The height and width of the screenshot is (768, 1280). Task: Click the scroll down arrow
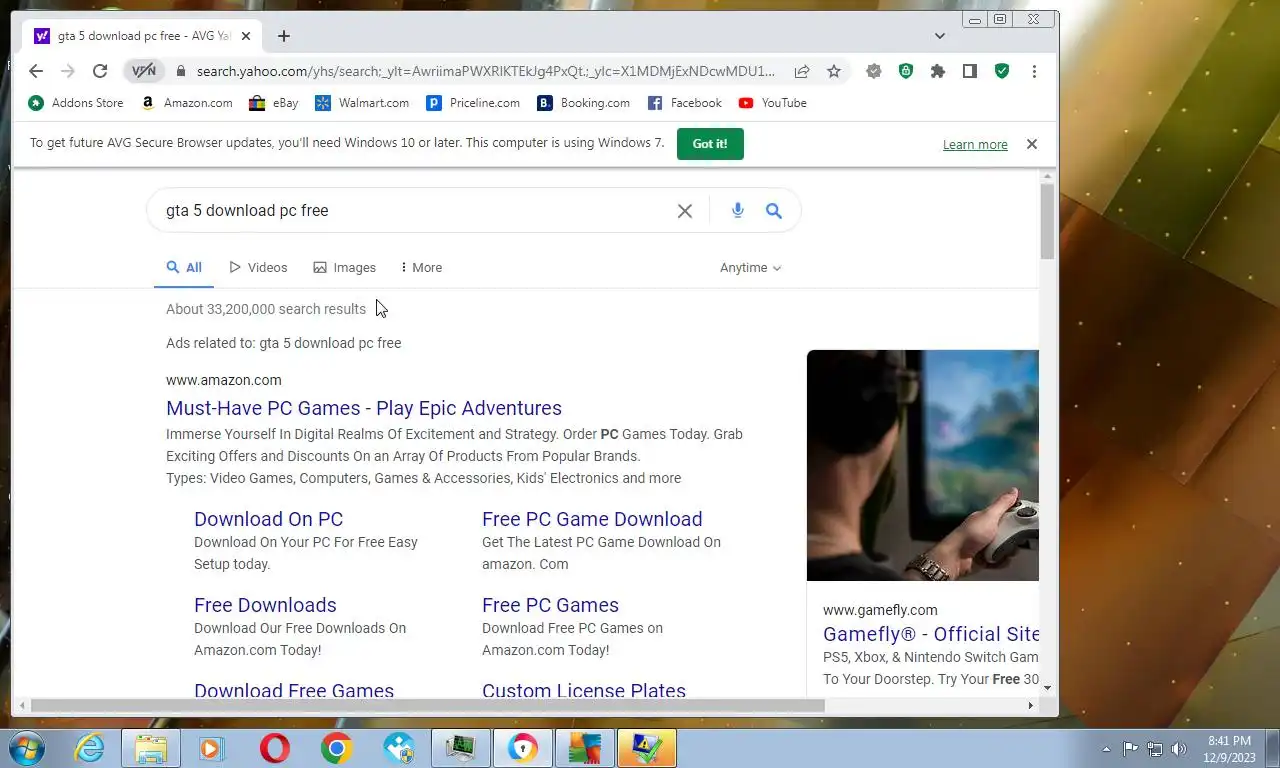click(1047, 688)
